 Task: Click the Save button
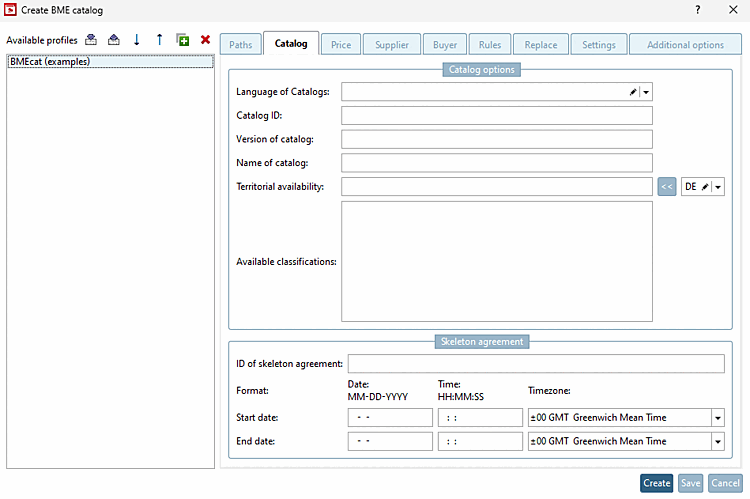(691, 483)
